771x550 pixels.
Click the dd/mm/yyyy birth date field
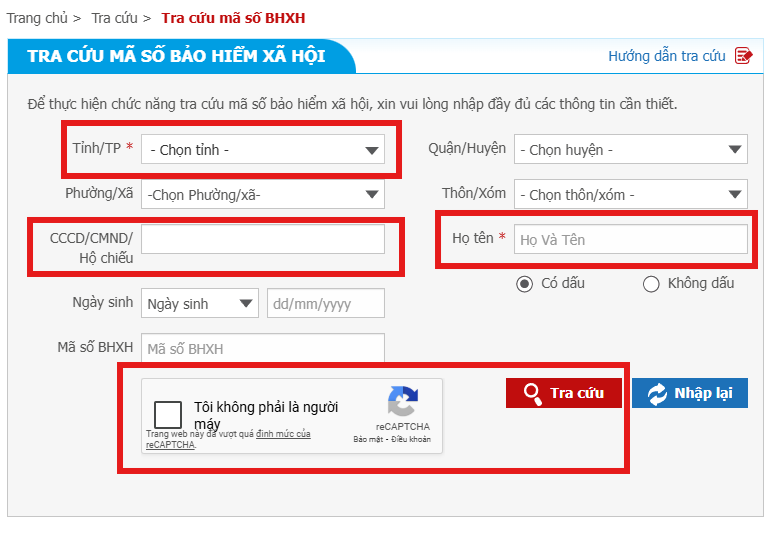325,304
